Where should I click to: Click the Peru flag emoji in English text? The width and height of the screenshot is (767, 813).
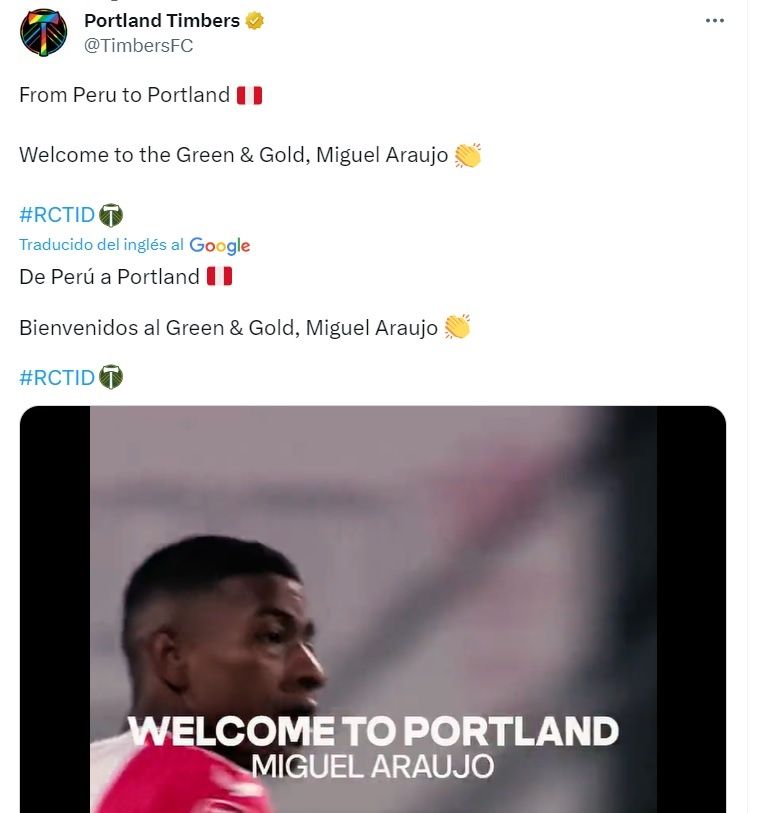click(249, 96)
